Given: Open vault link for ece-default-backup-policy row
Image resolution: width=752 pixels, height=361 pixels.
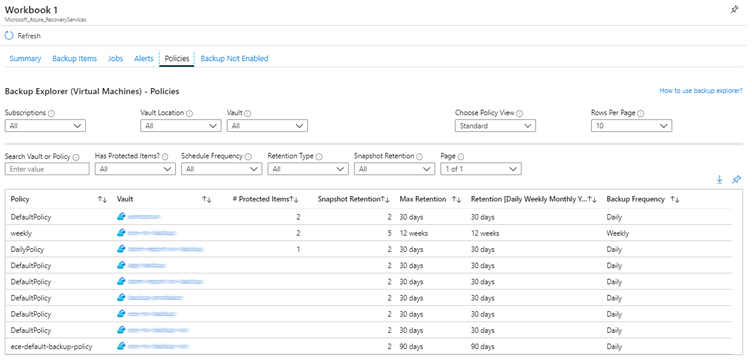Looking at the screenshot, I should tap(159, 346).
